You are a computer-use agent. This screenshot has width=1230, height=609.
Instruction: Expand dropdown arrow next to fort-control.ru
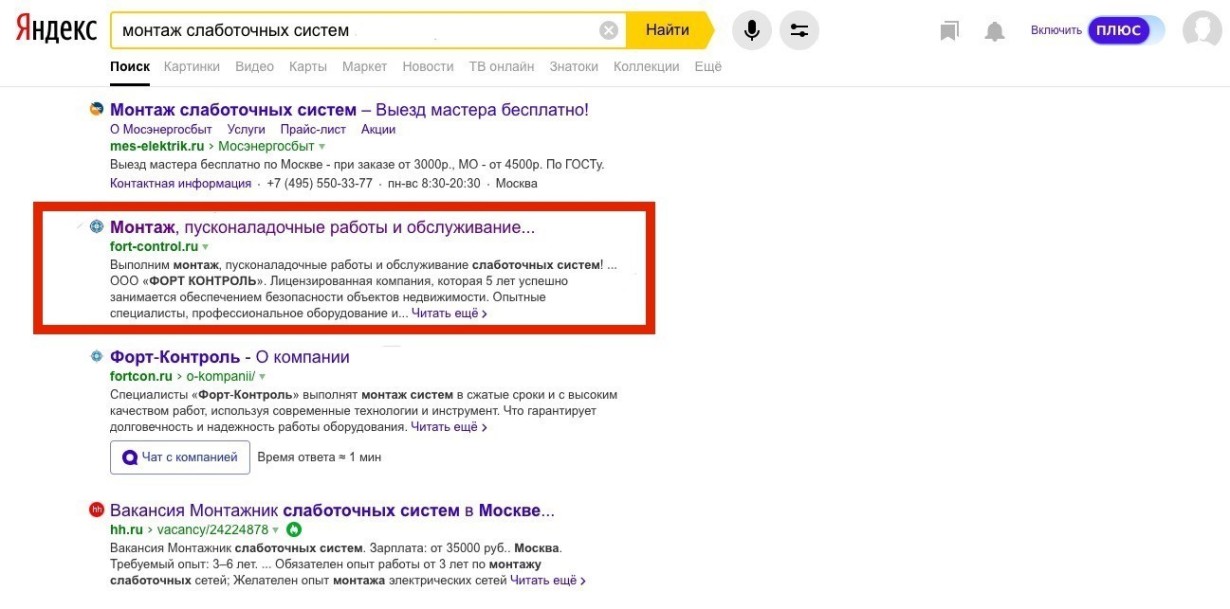205,247
